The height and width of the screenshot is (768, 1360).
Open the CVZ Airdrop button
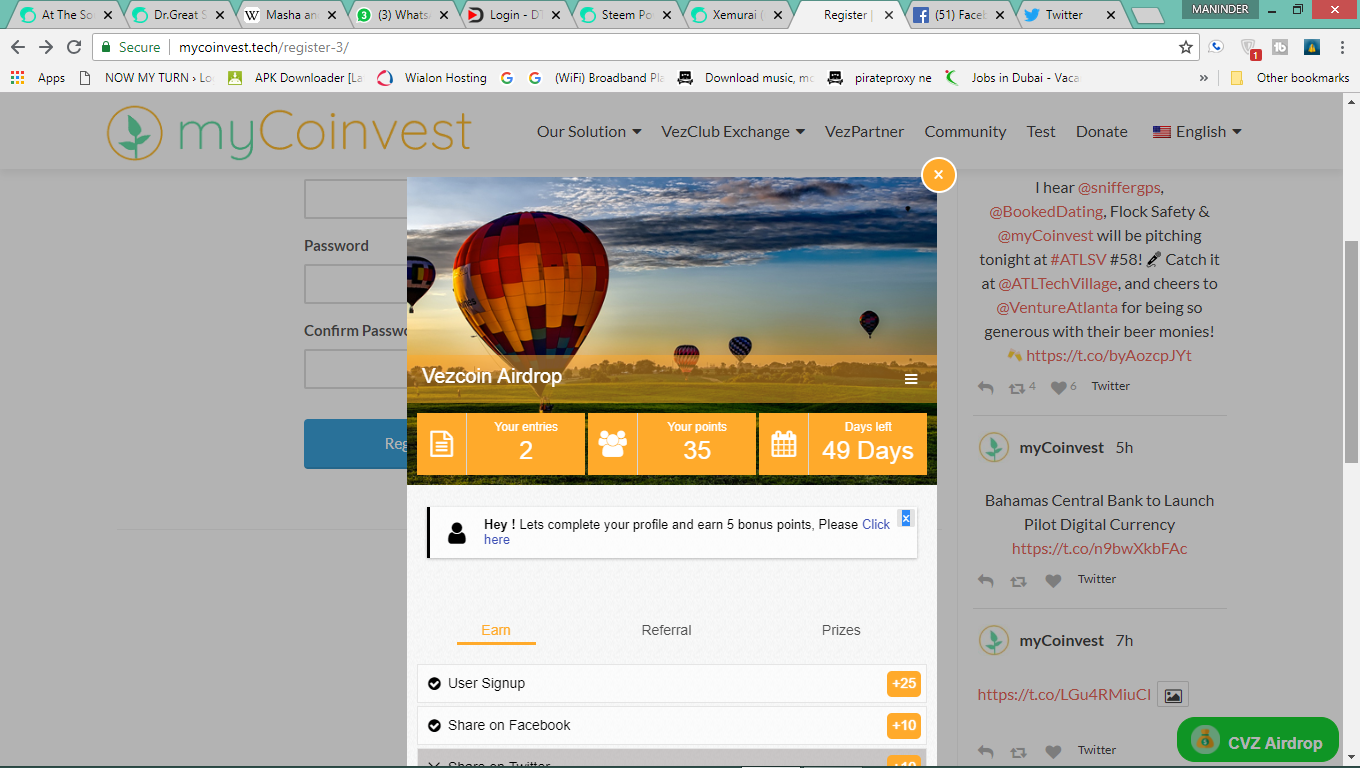[x=1258, y=740]
